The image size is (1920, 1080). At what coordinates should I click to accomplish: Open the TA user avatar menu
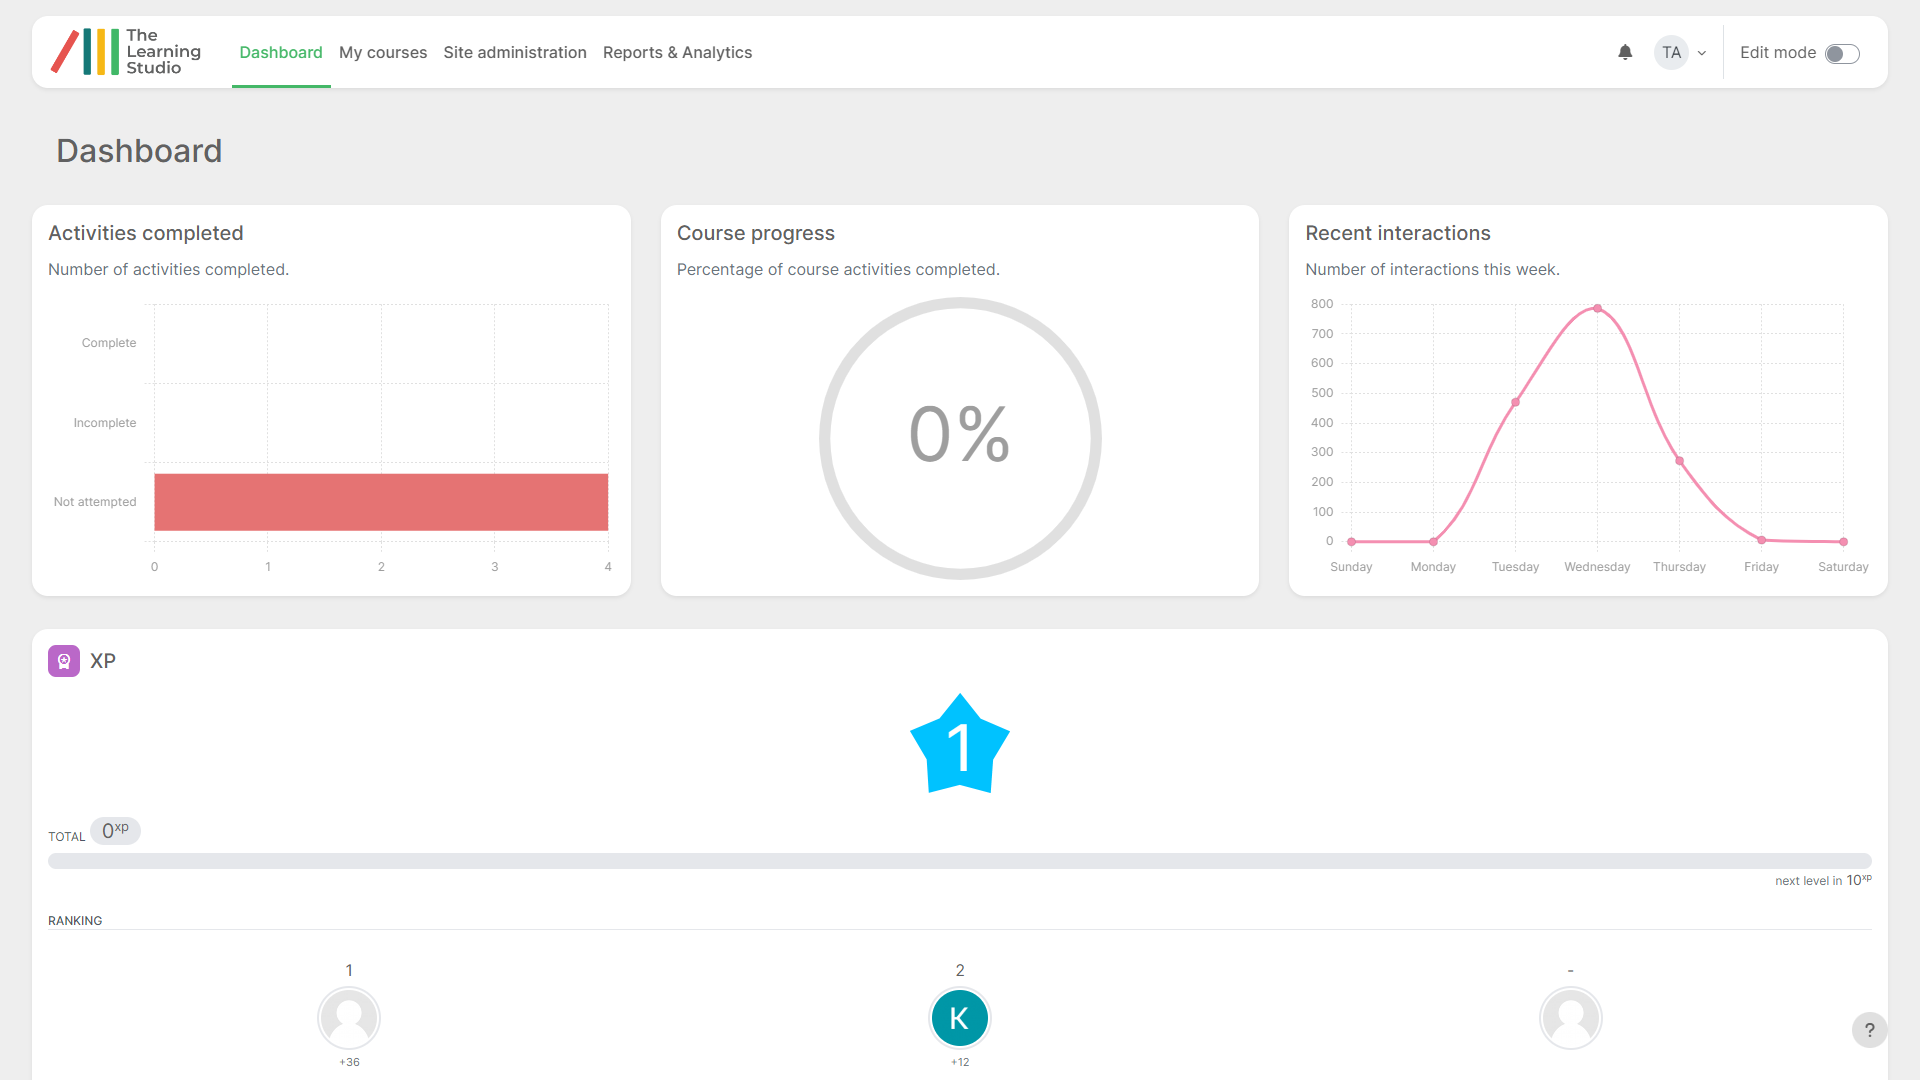1671,52
